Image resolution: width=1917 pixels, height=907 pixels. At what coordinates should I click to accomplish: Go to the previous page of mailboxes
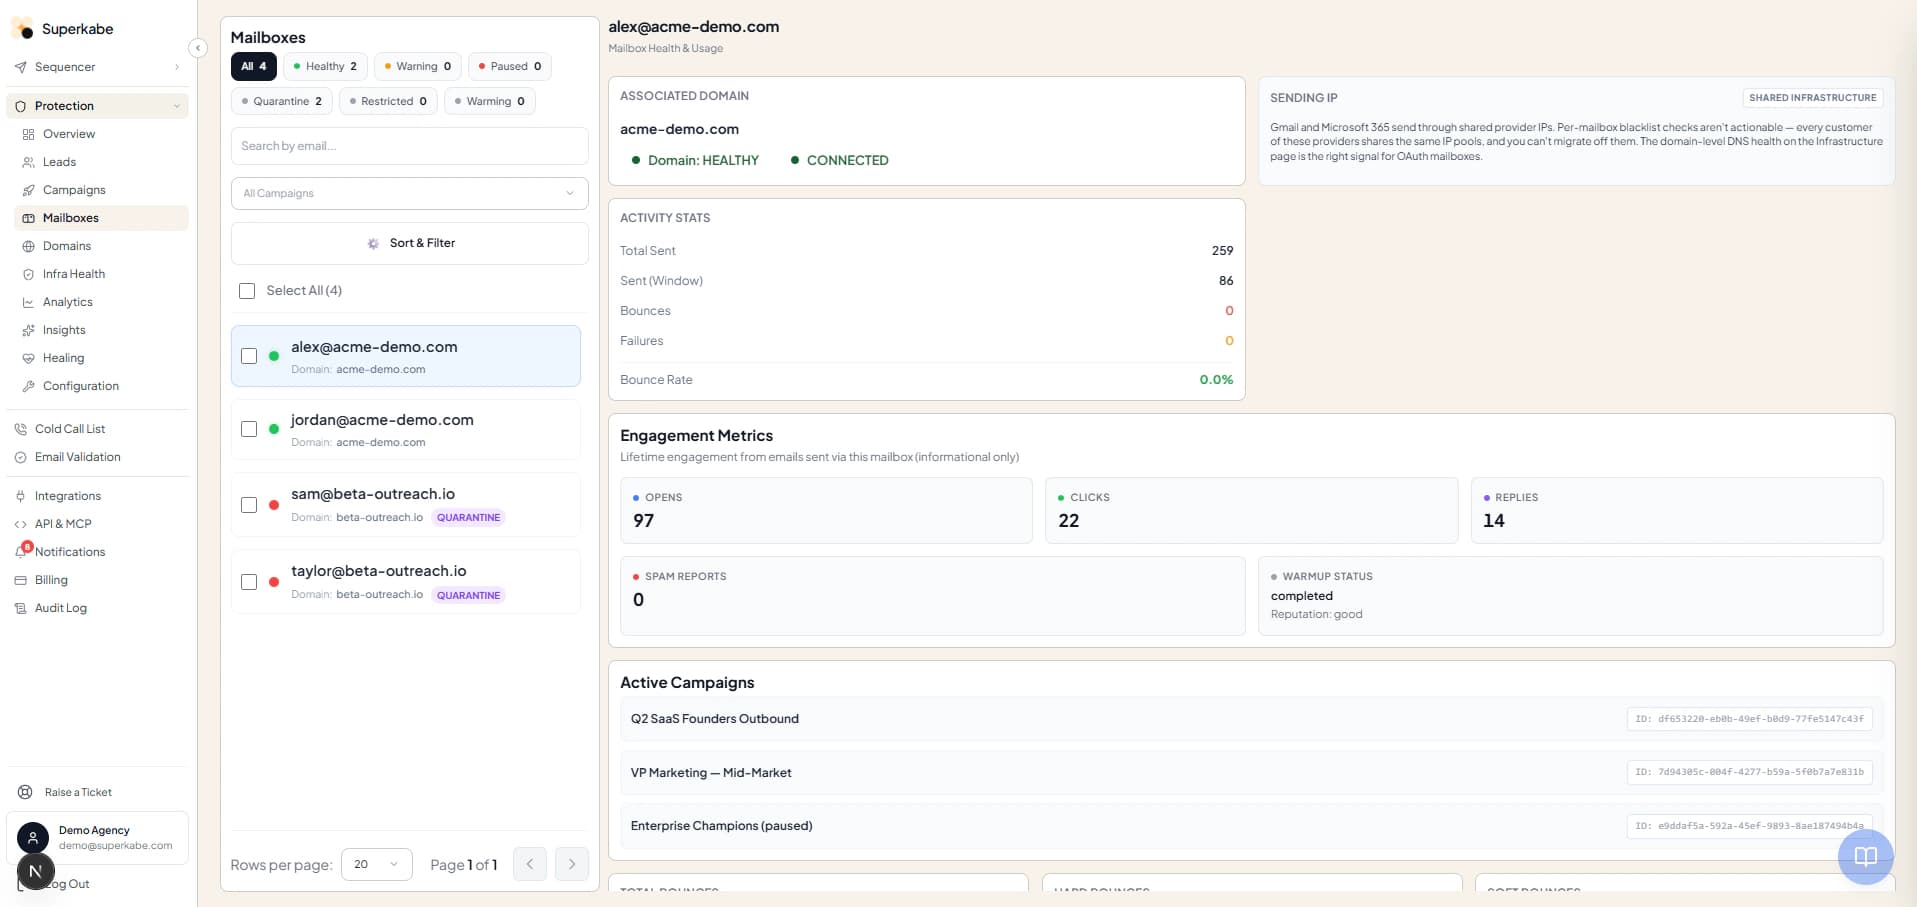(530, 864)
